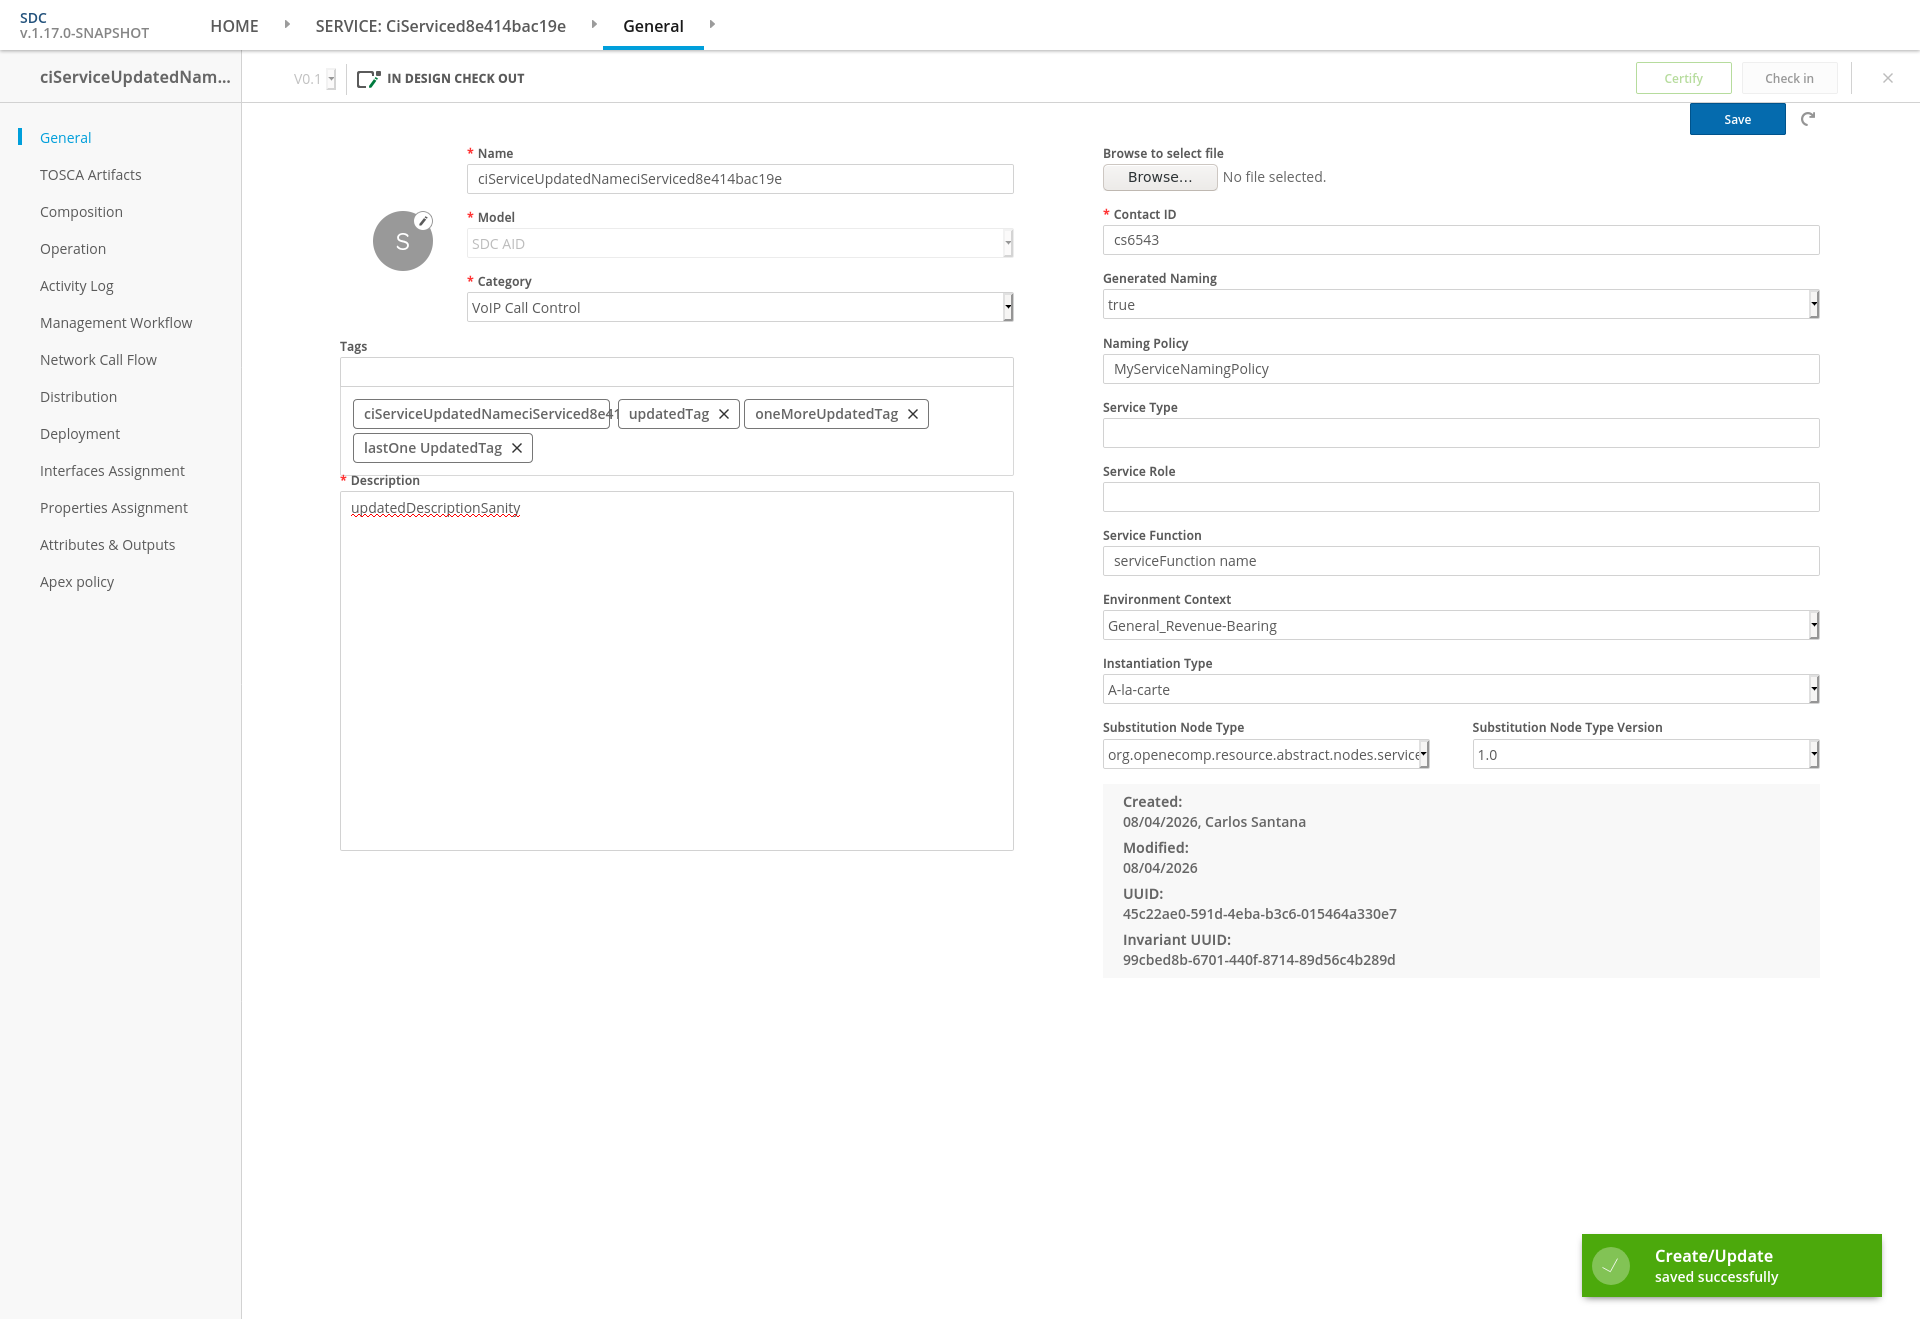Viewport: 1920px width, 1319px height.
Task: Remove the lastOne UpdatedTag tag
Action: [517, 448]
